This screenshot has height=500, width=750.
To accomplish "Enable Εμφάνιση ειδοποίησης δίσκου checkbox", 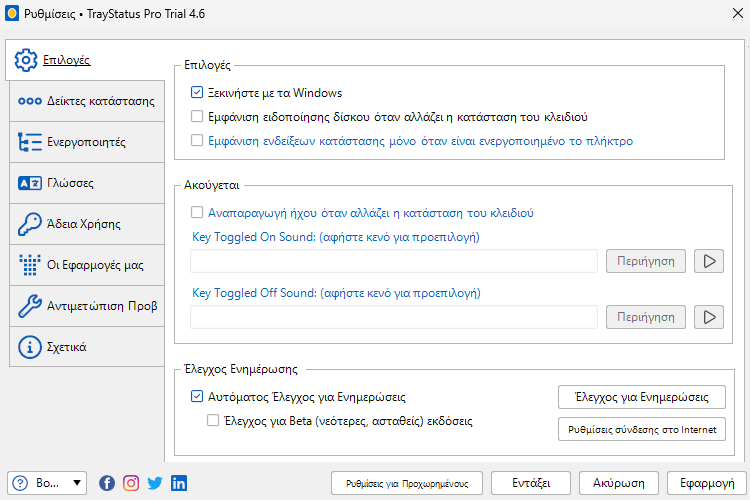I will (197, 116).
